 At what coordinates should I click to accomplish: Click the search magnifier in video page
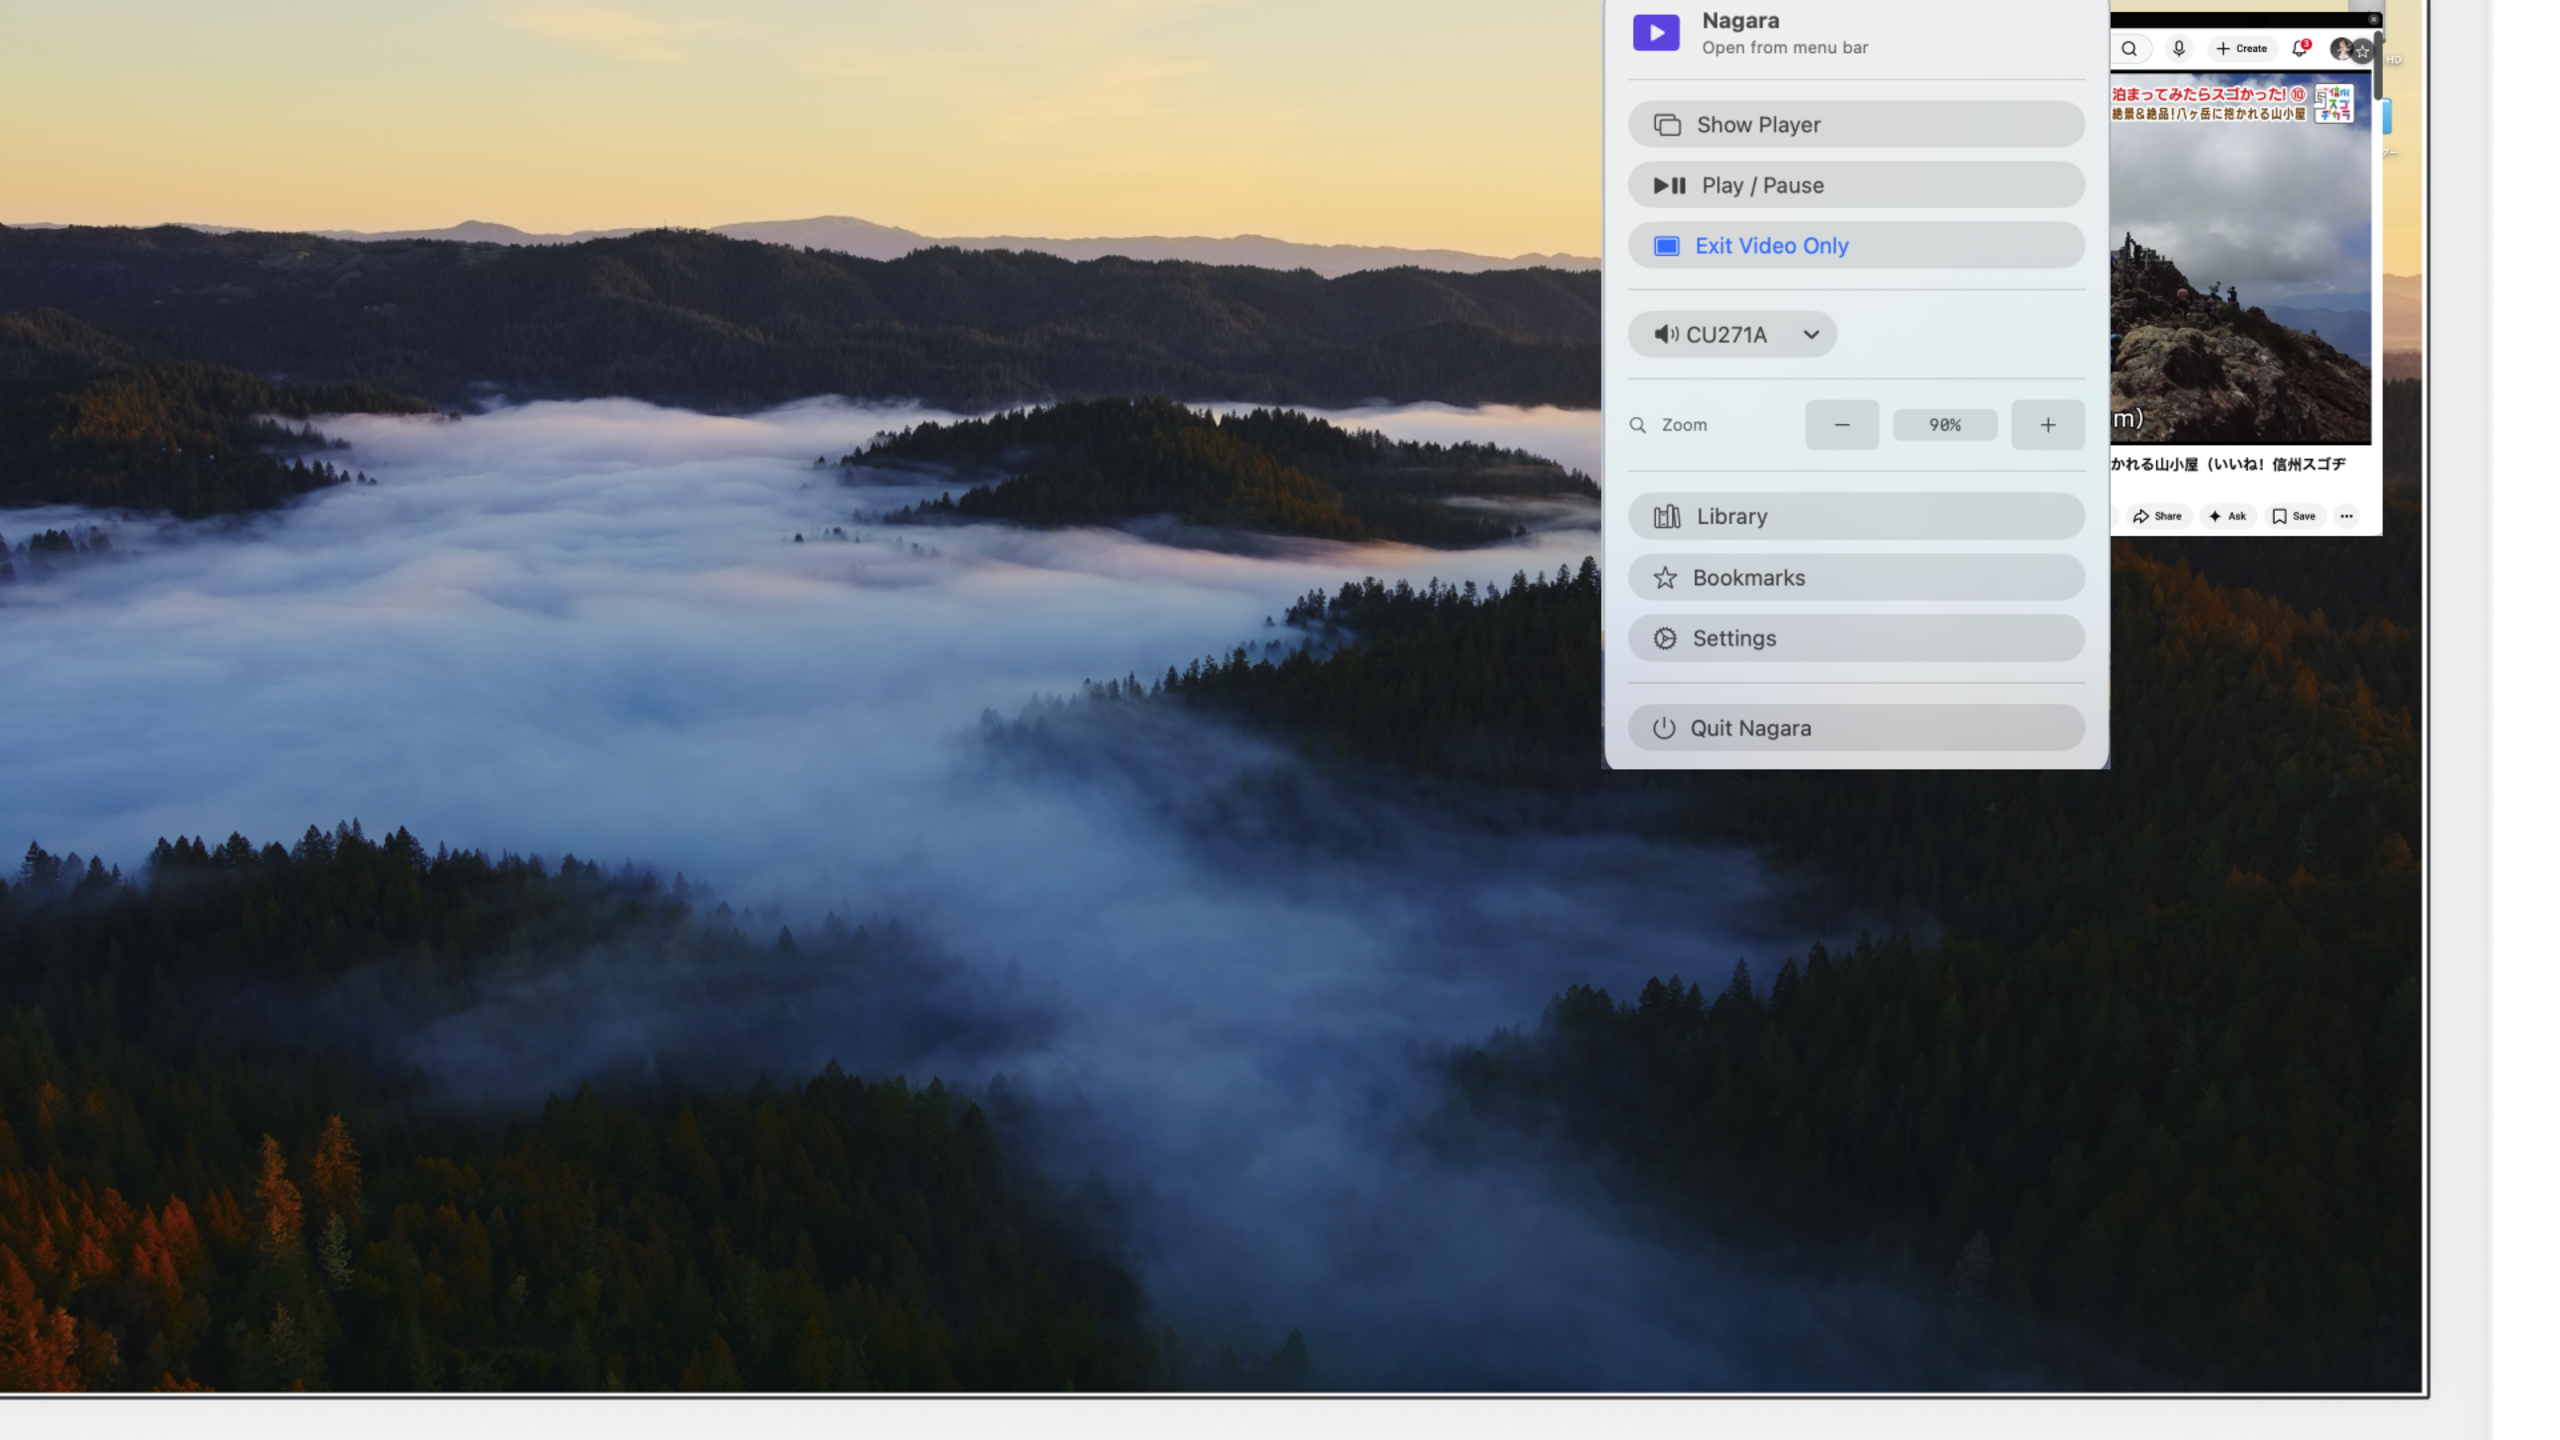point(2129,48)
